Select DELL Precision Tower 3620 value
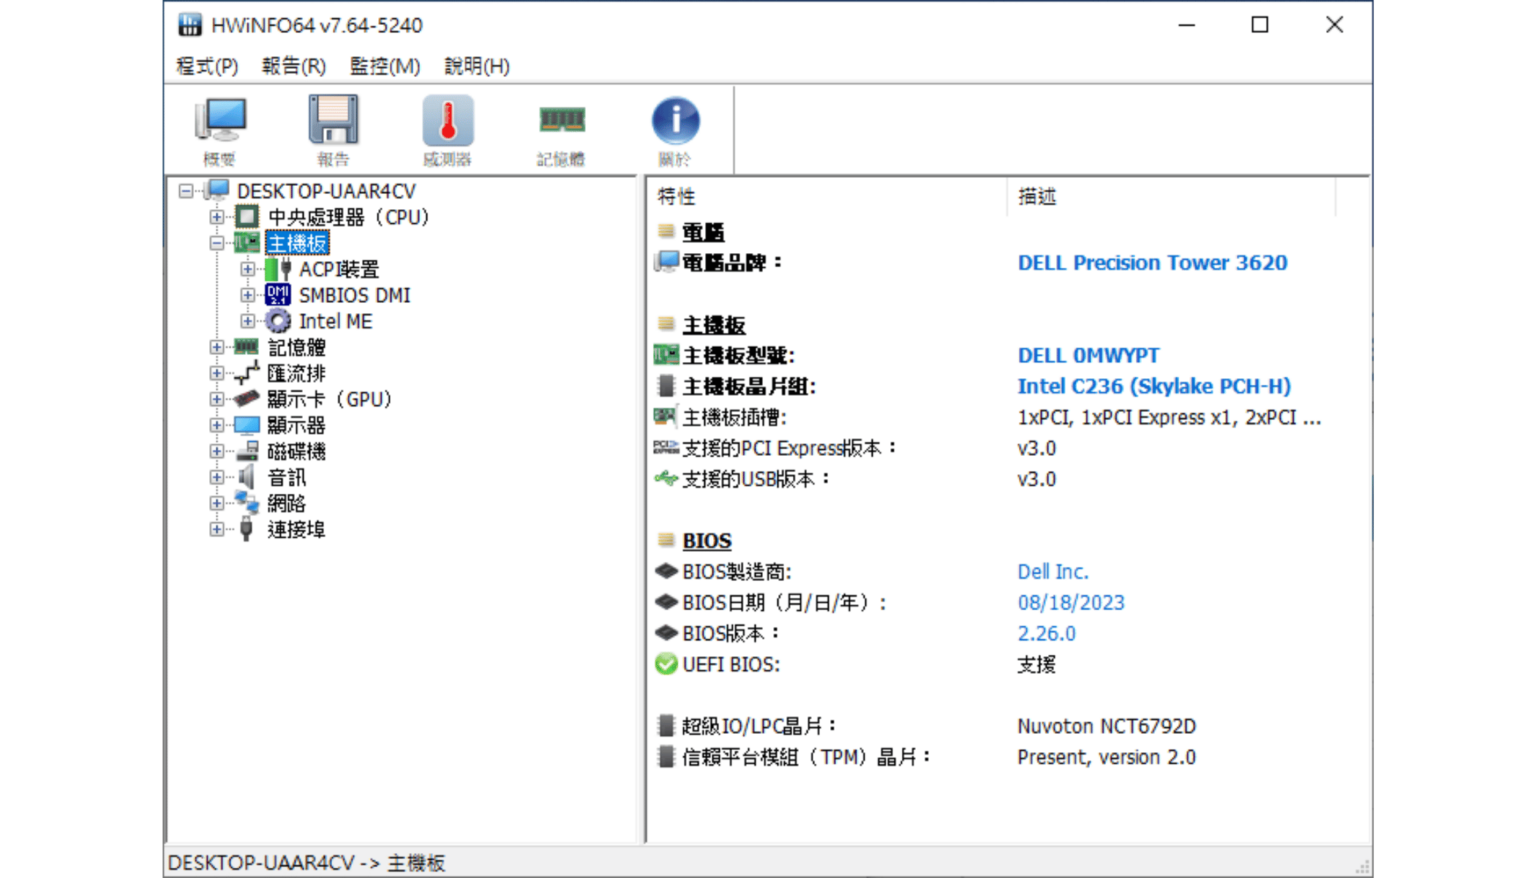Screen dimensions: 1536x878 point(1152,262)
